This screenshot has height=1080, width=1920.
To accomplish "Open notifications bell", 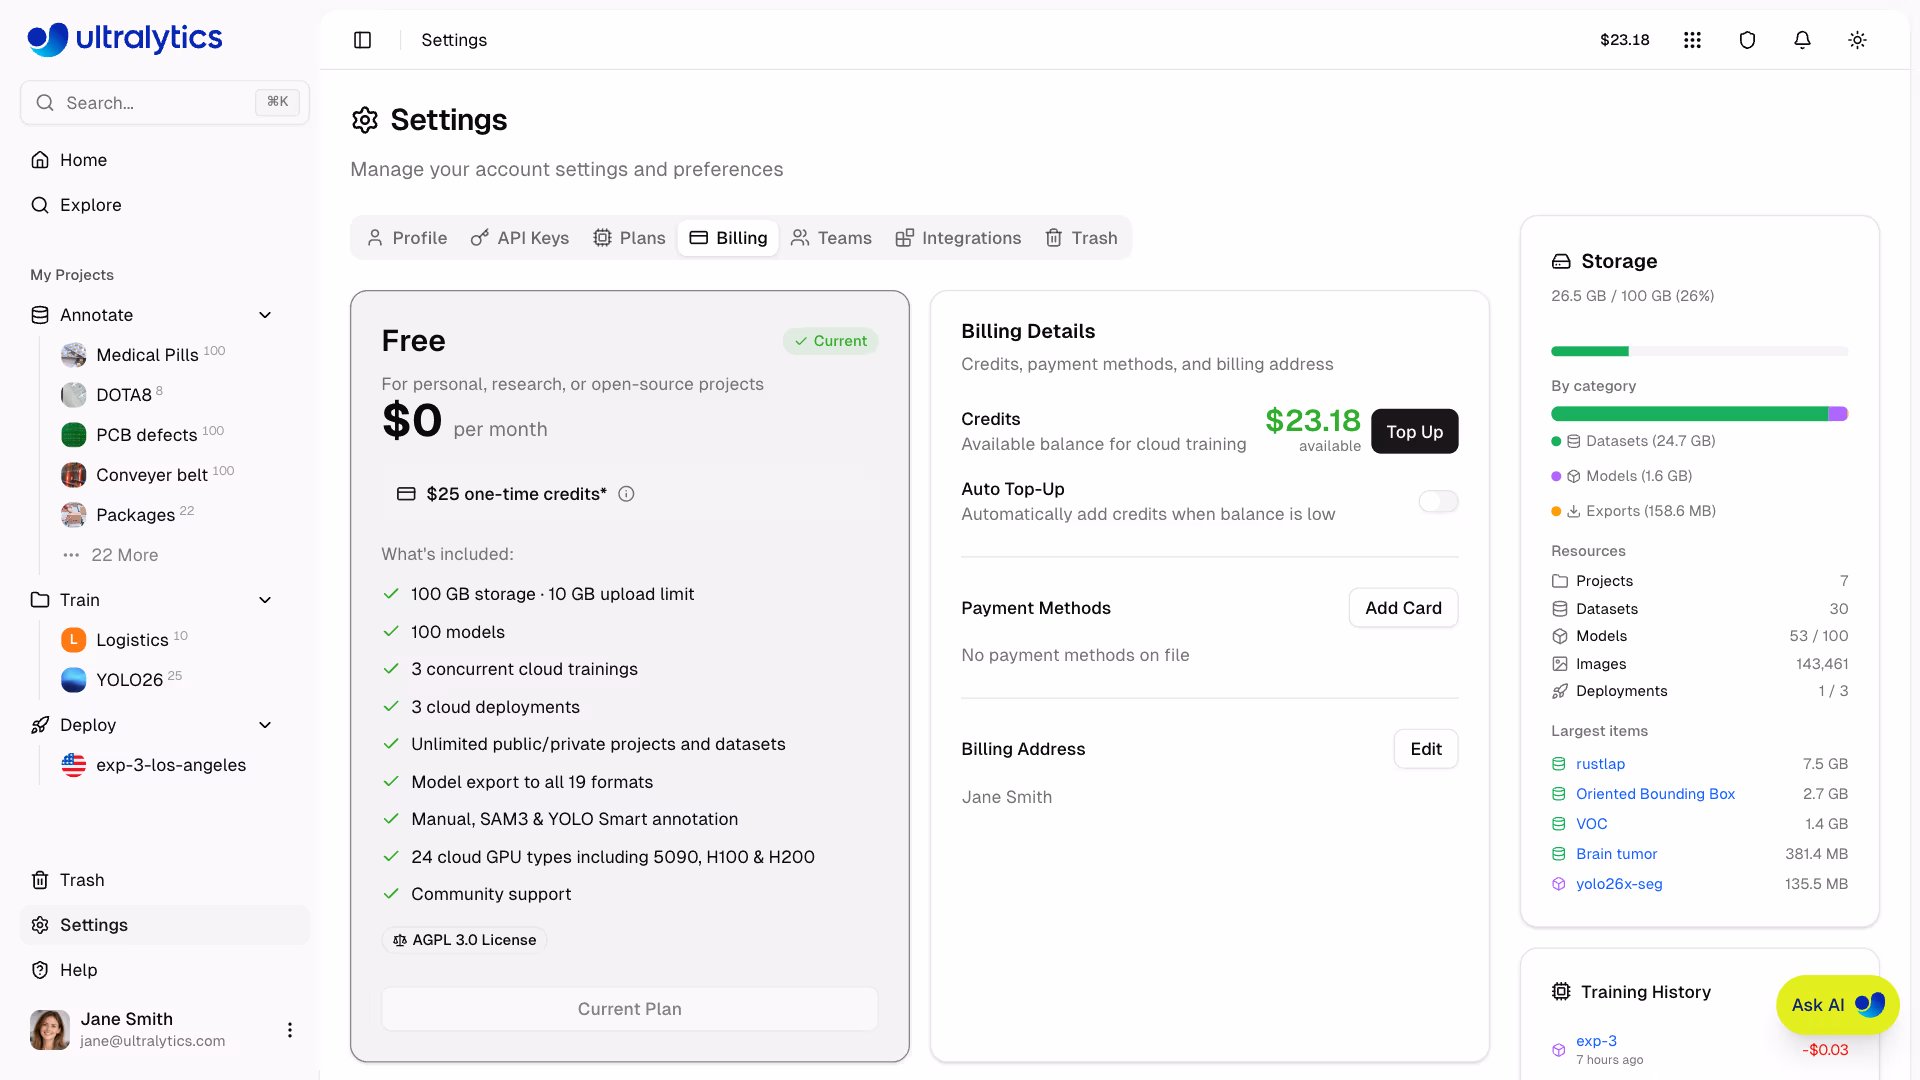I will click(x=1802, y=40).
